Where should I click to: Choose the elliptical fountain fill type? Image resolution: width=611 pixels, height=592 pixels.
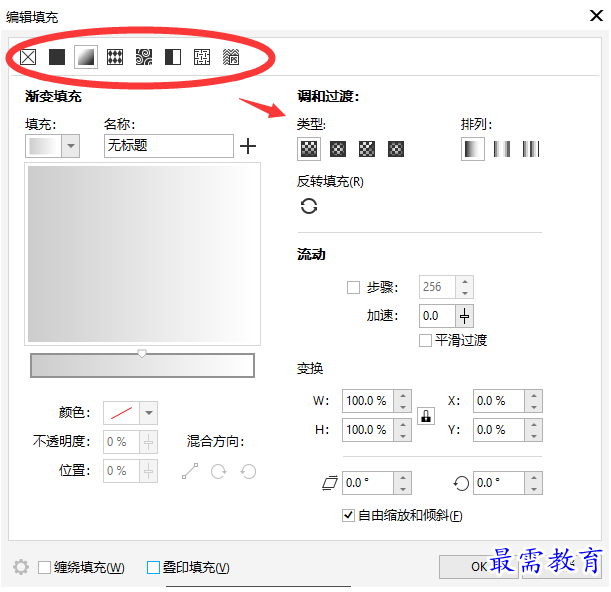(x=338, y=149)
